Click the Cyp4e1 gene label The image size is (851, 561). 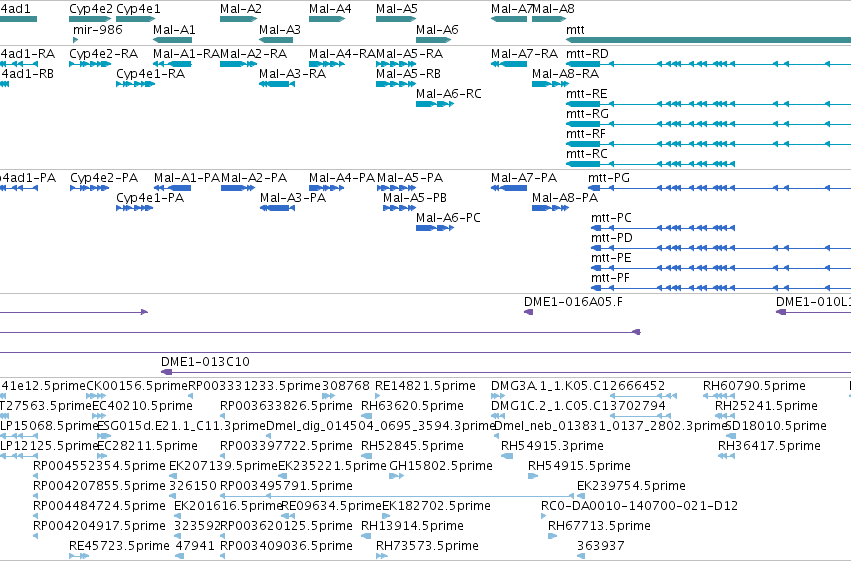coord(138,9)
